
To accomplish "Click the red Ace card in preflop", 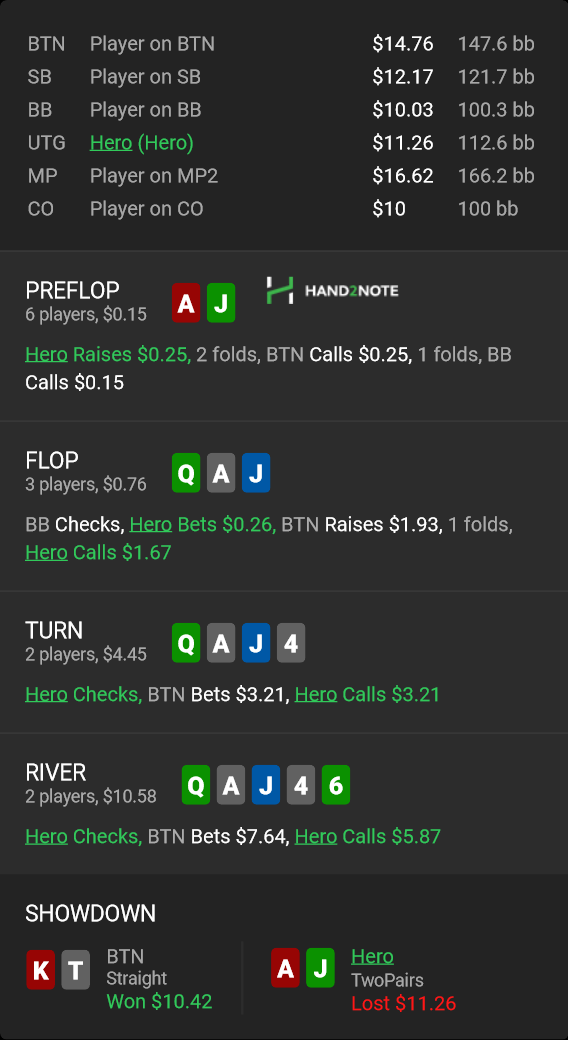I will (x=186, y=303).
